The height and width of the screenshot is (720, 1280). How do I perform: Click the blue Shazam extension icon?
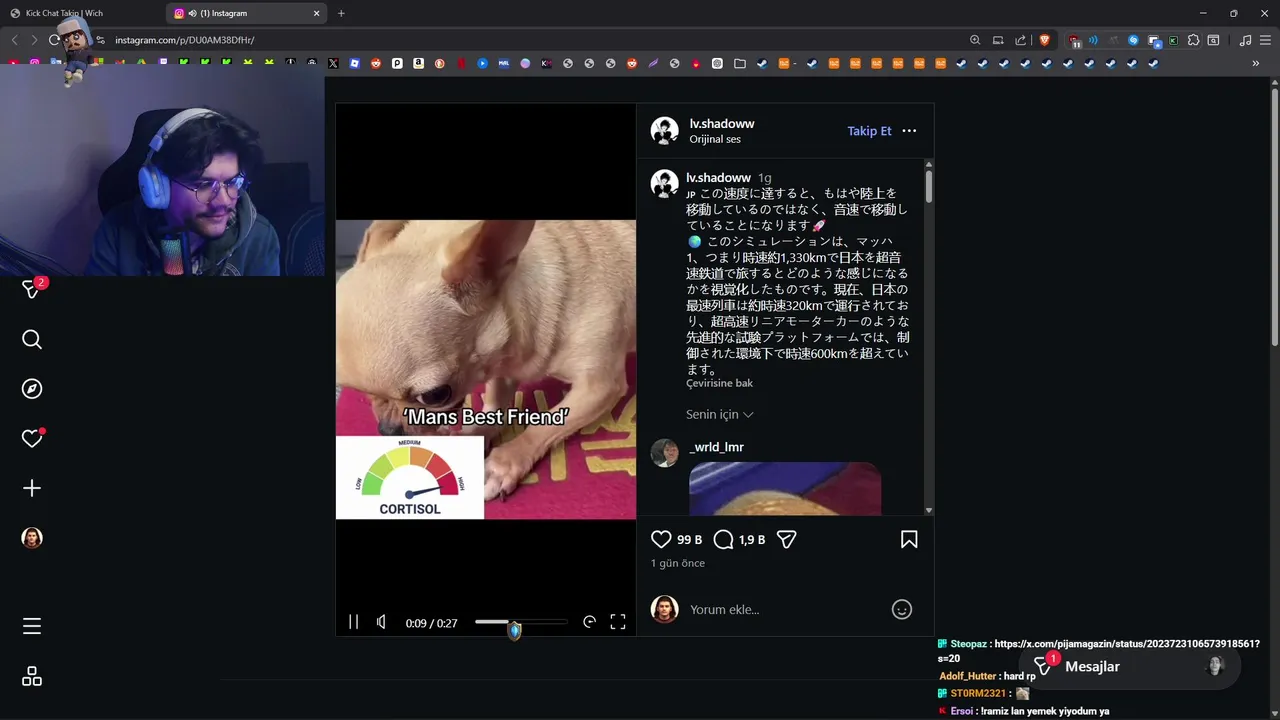click(x=1133, y=40)
